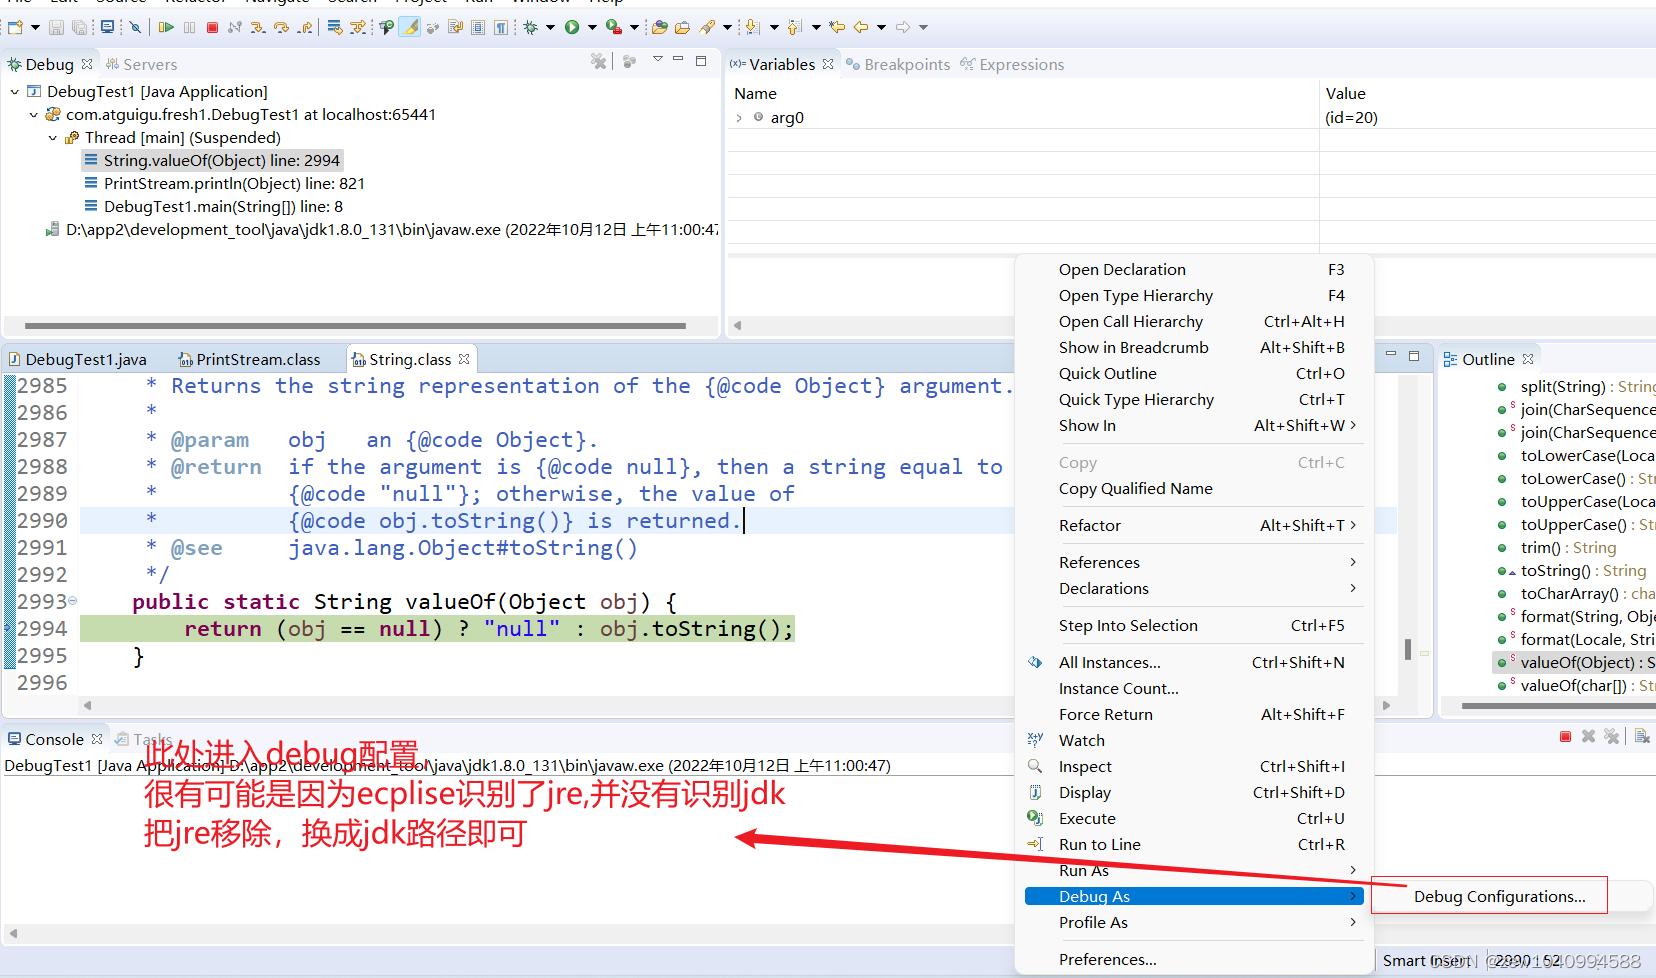This screenshot has height=978, width=1656.
Task: Resume execution with the green Resume icon
Action: [x=166, y=26]
